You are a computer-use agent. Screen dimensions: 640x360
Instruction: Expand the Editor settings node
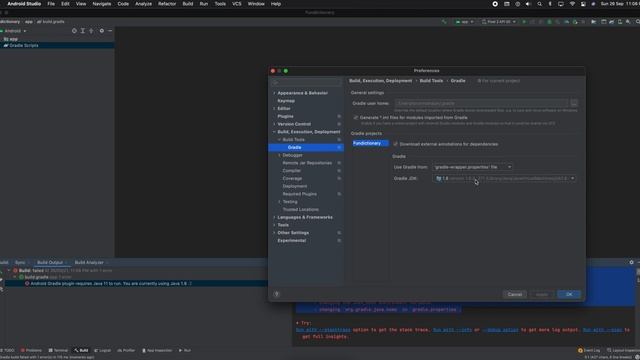(274, 109)
